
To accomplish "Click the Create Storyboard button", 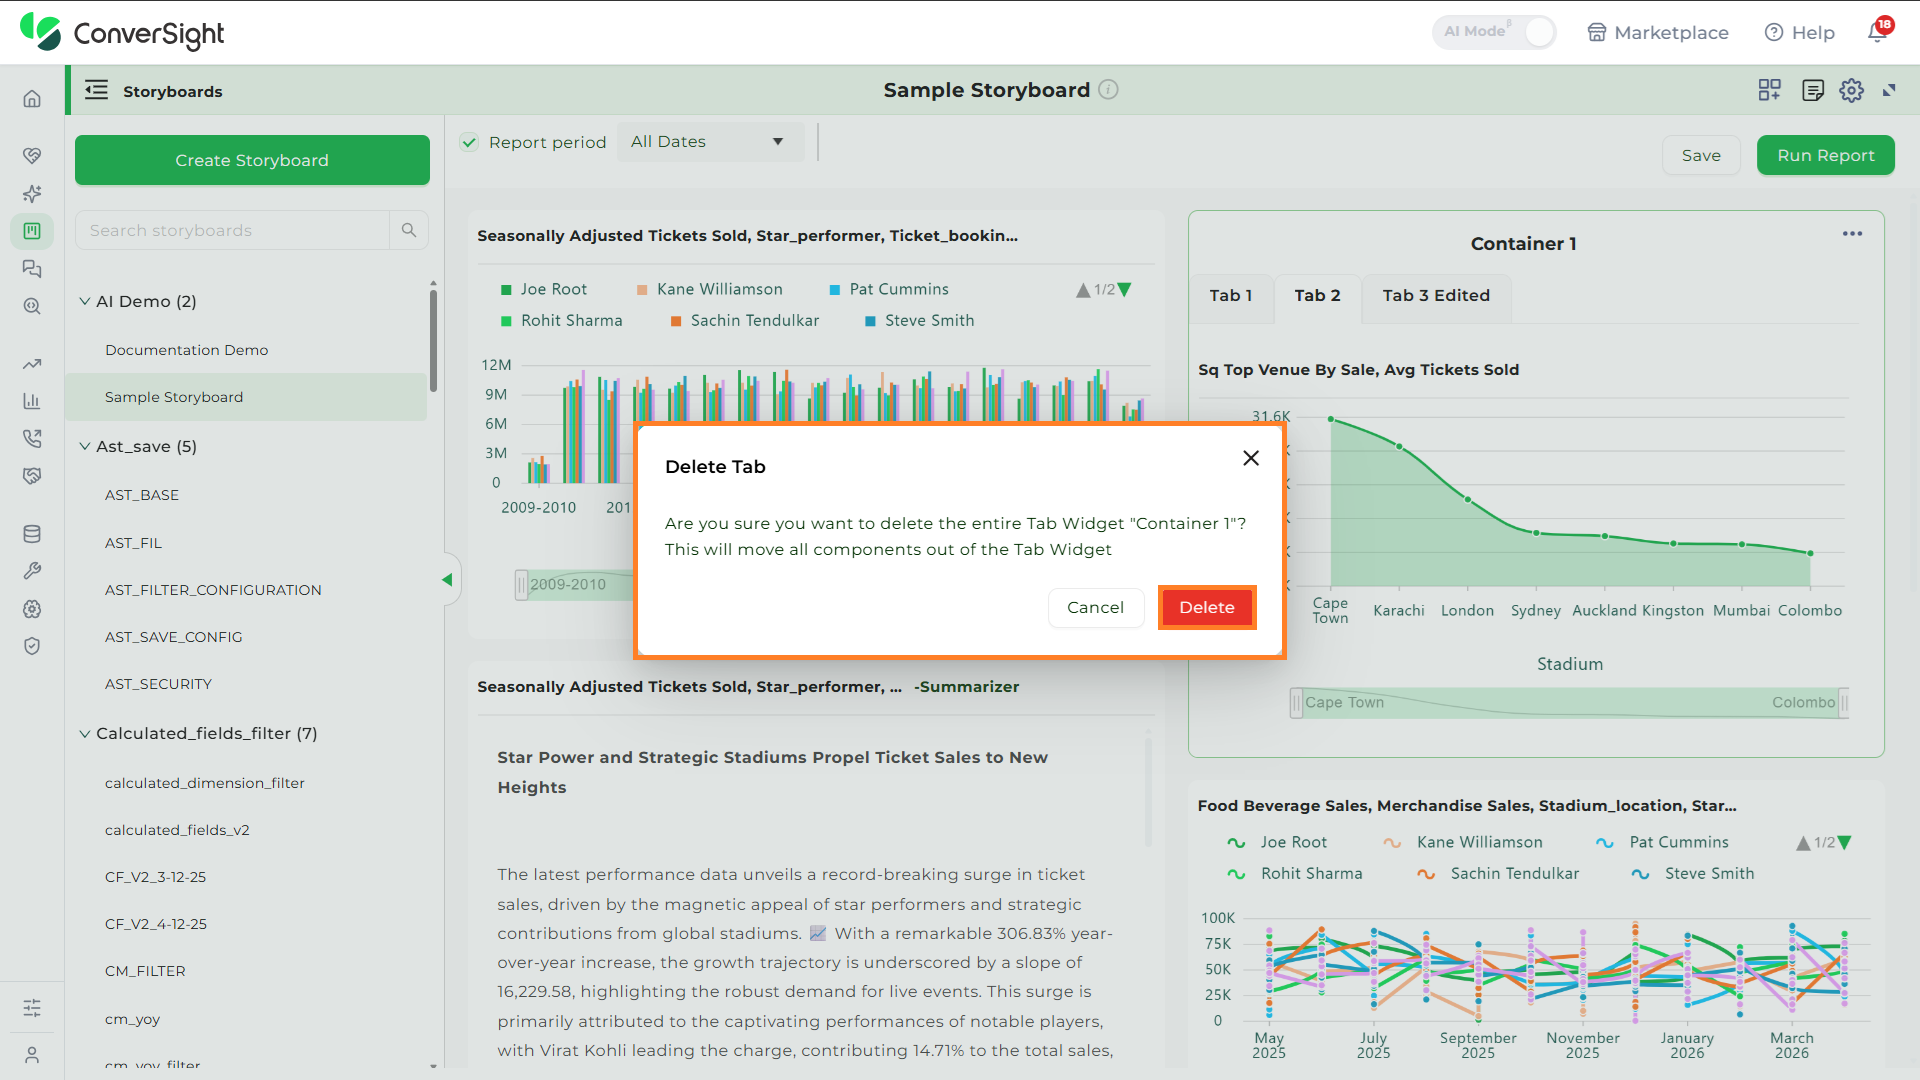I will pyautogui.click(x=252, y=160).
